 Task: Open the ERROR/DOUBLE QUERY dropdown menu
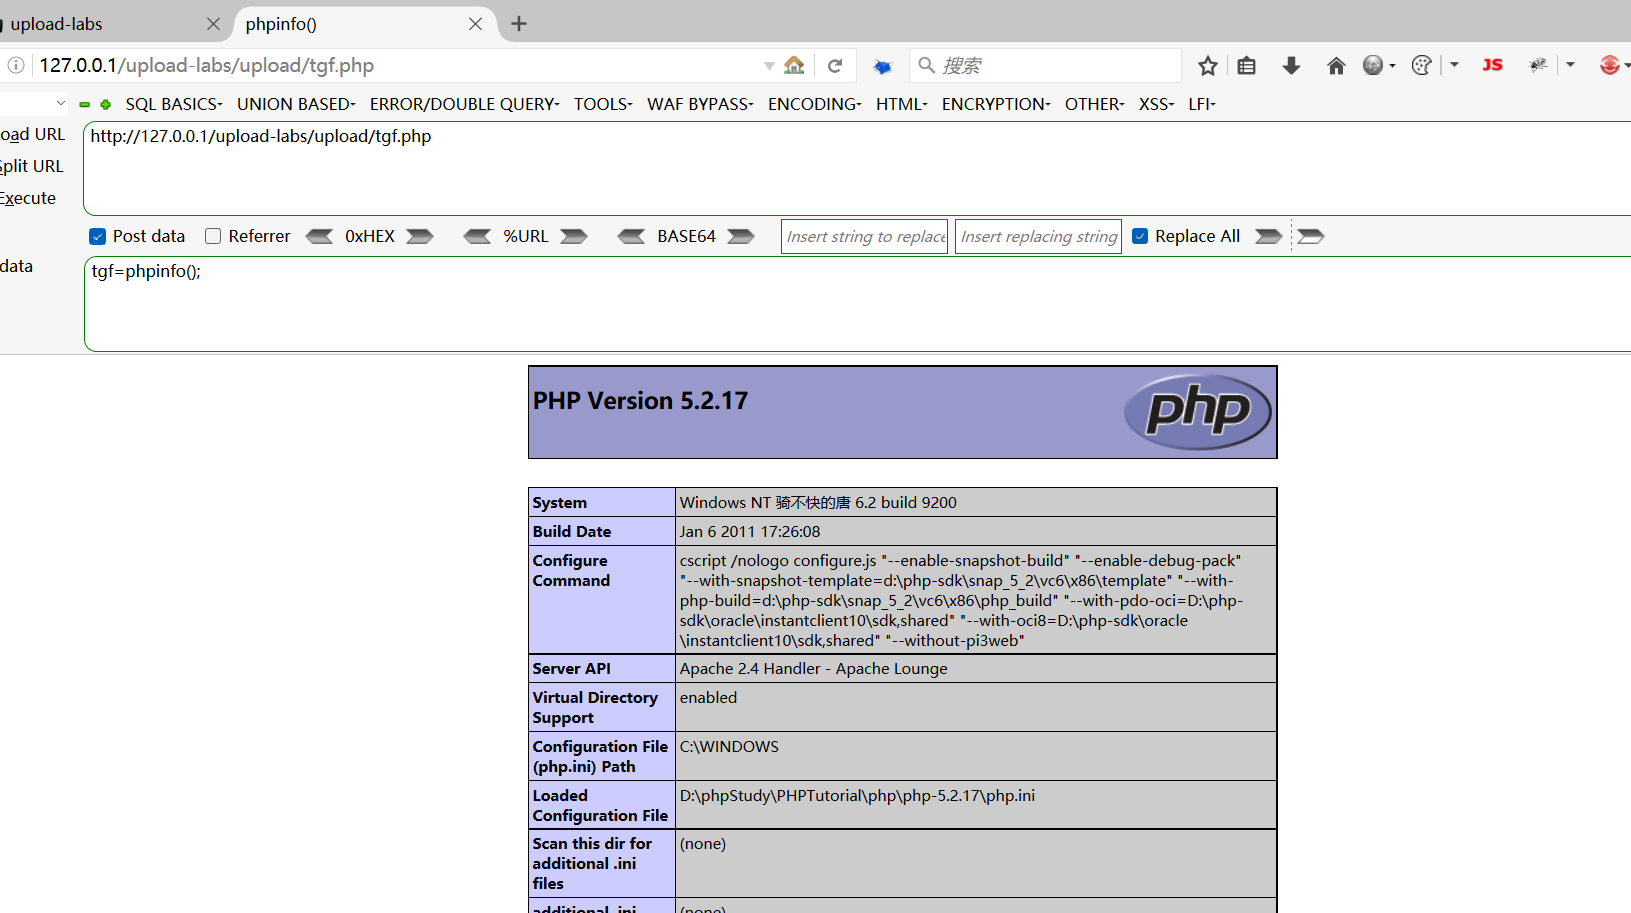pos(464,104)
